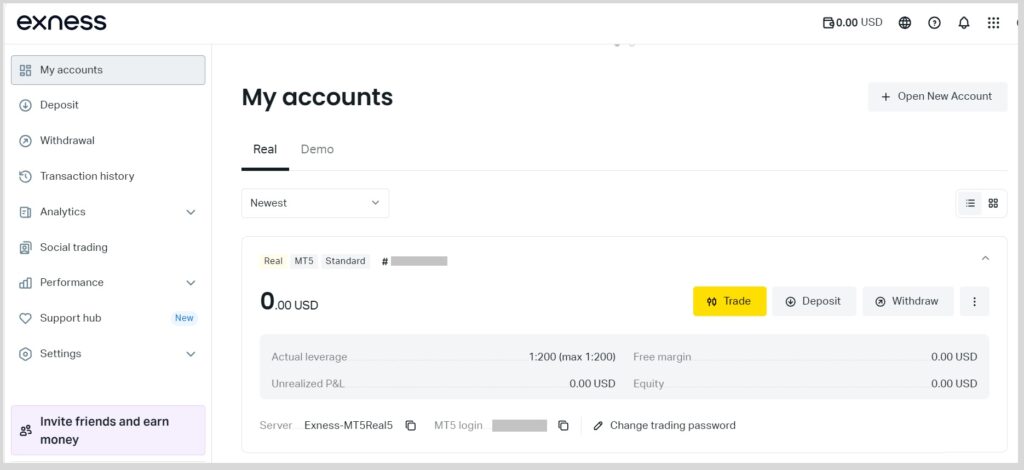Collapse the Standard account card
This screenshot has height=470, width=1024.
tap(985, 259)
